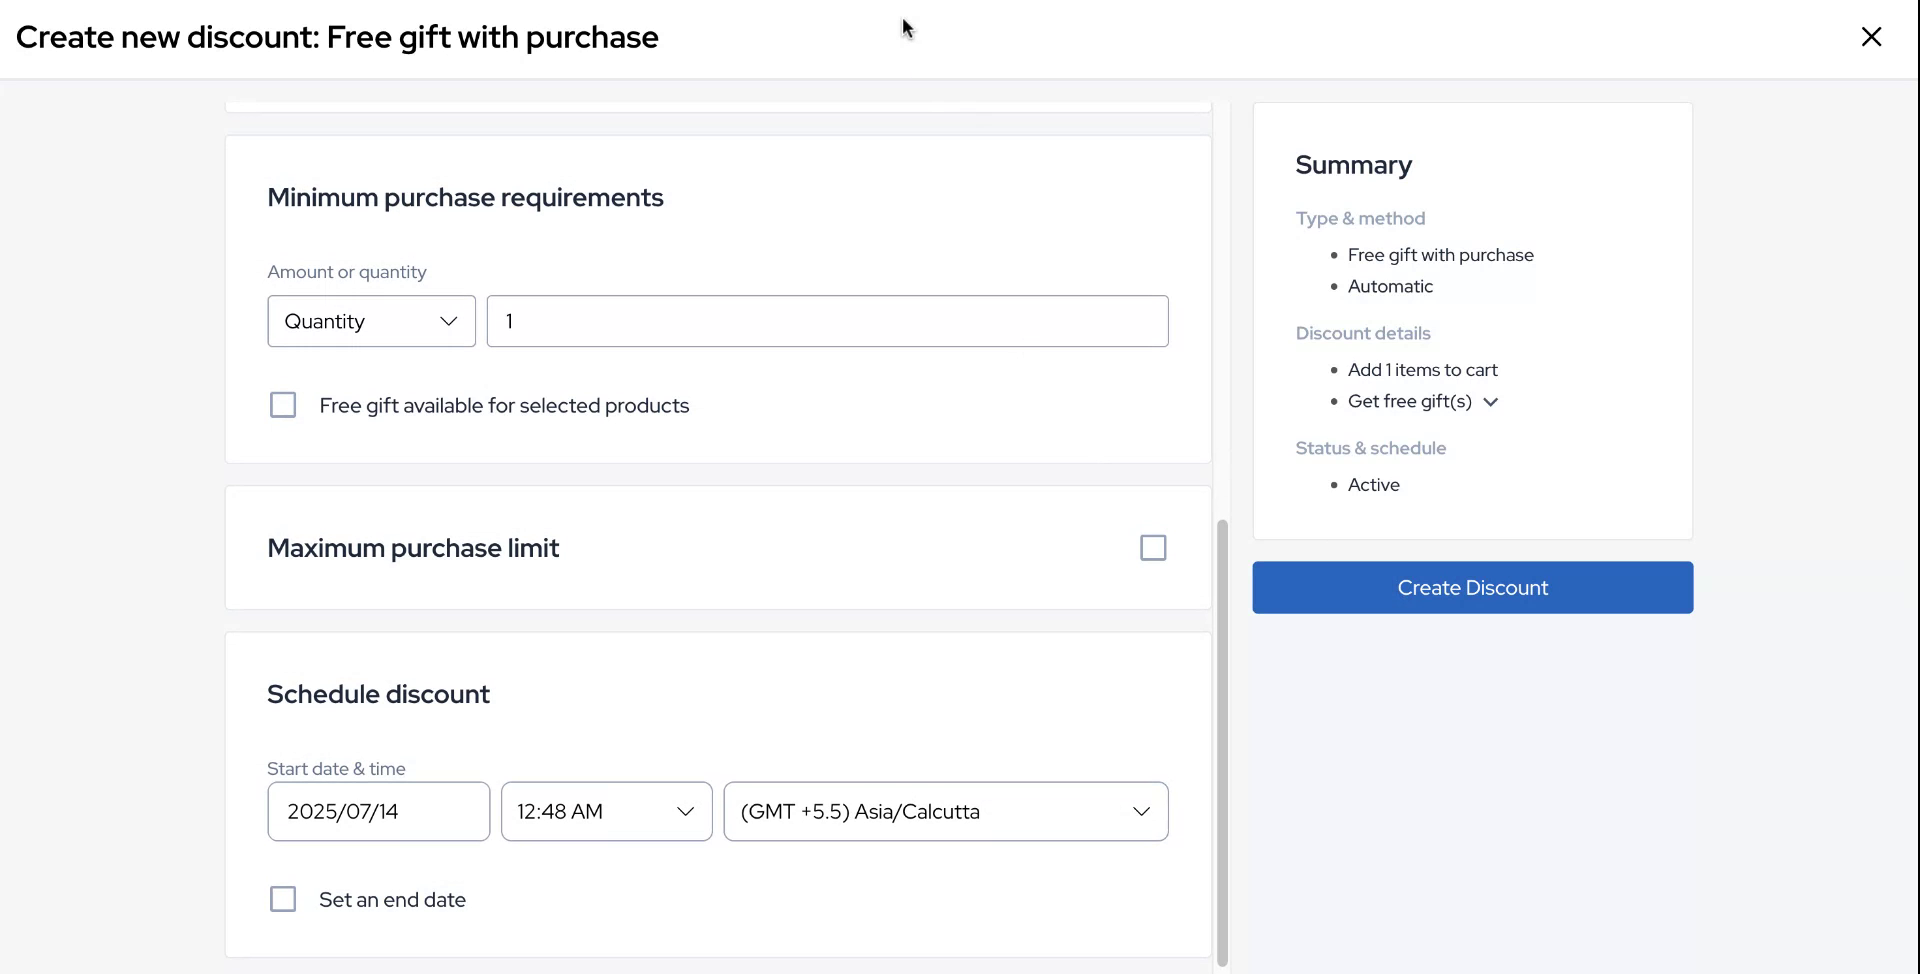Enable Free gift available for selected products

pyautogui.click(x=283, y=405)
